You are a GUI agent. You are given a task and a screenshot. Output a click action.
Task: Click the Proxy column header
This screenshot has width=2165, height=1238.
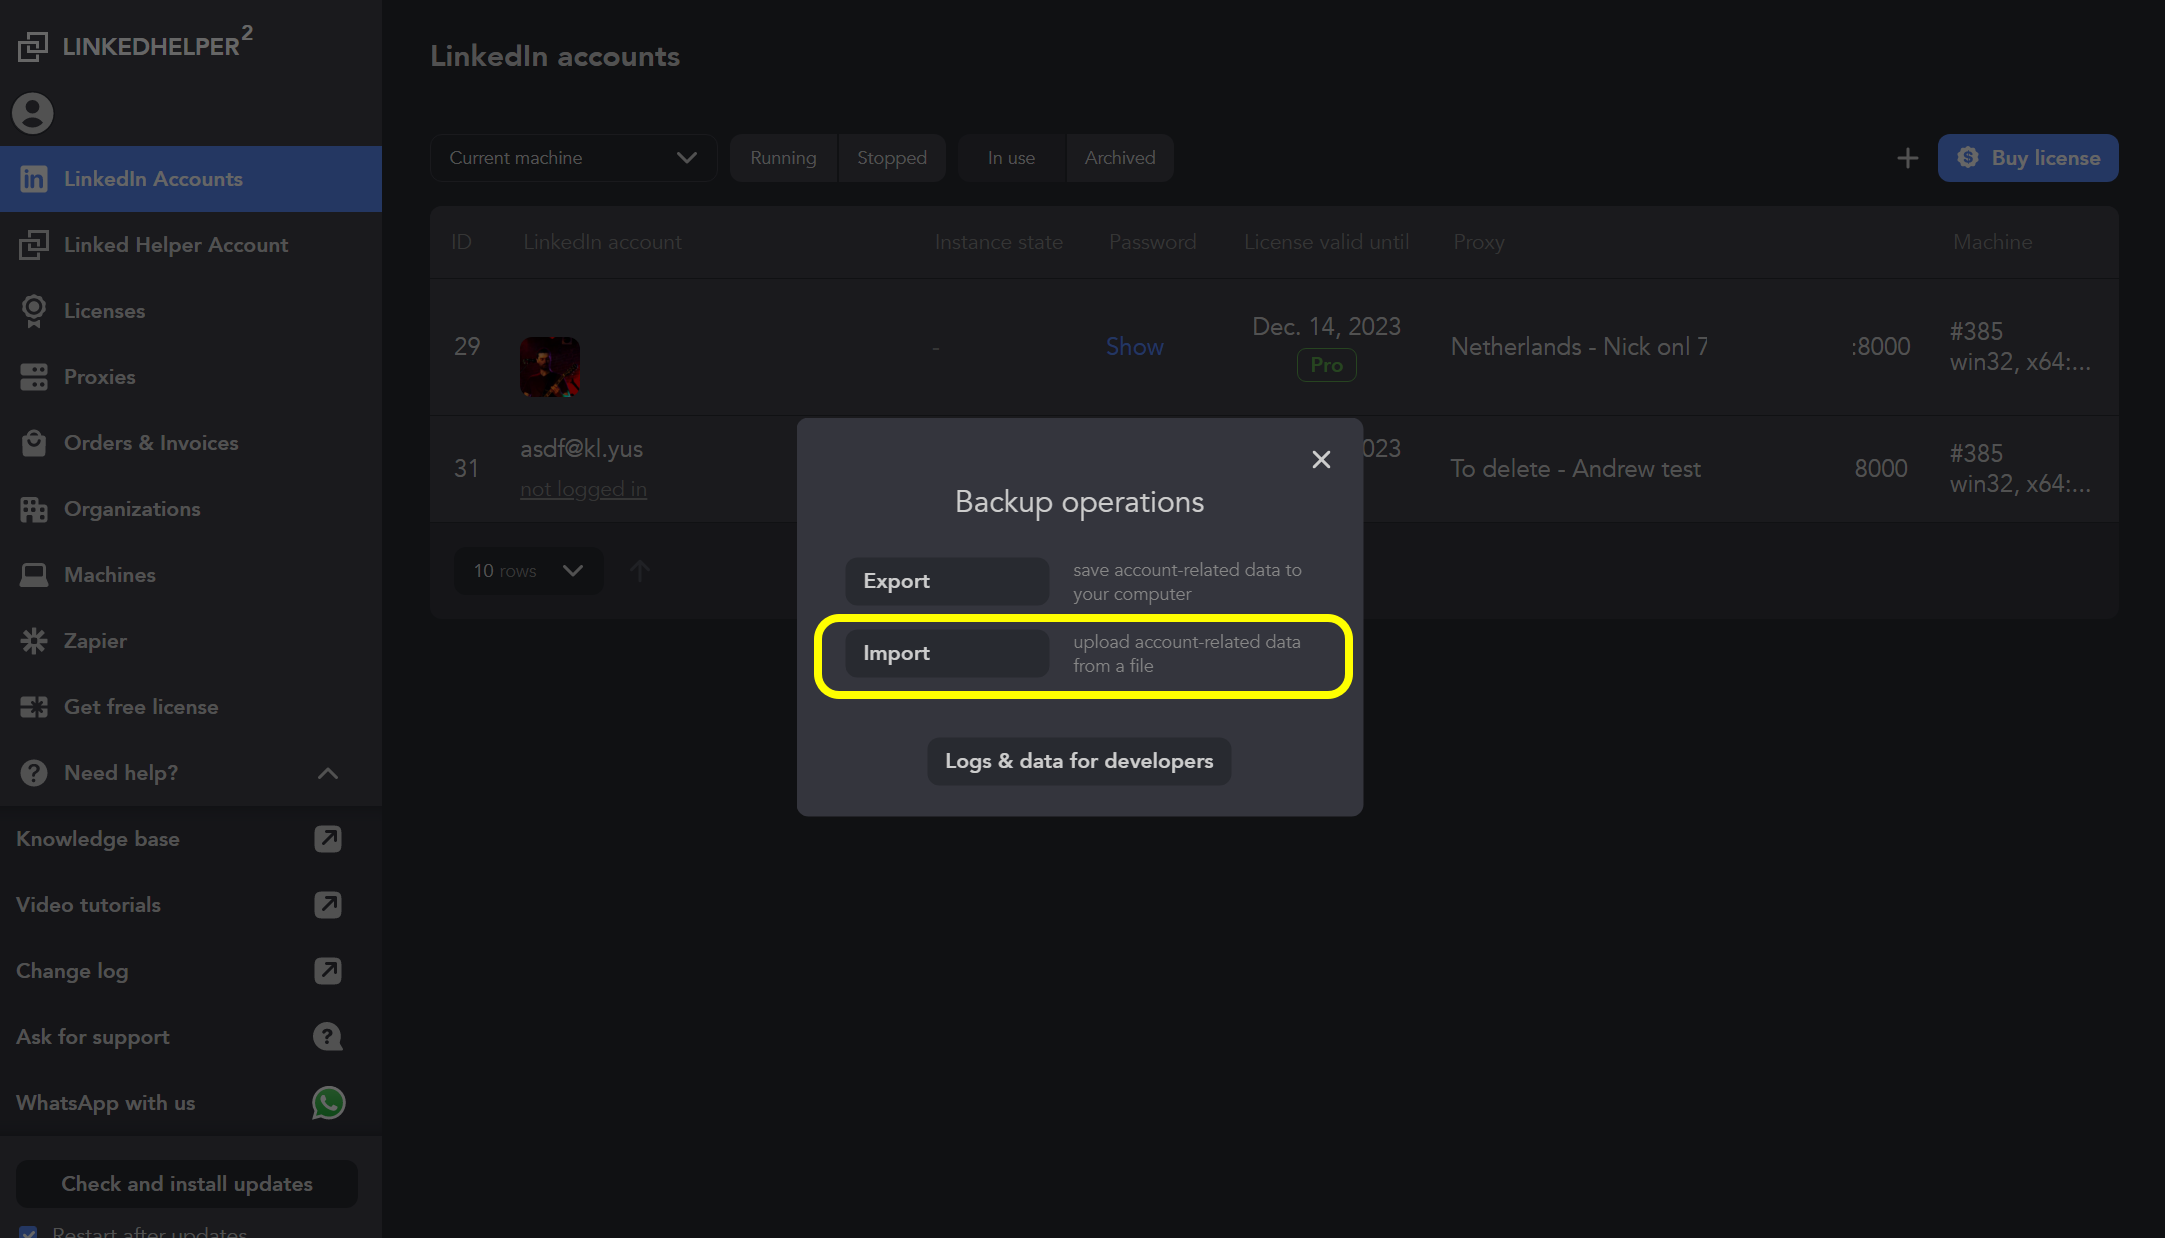1478,242
